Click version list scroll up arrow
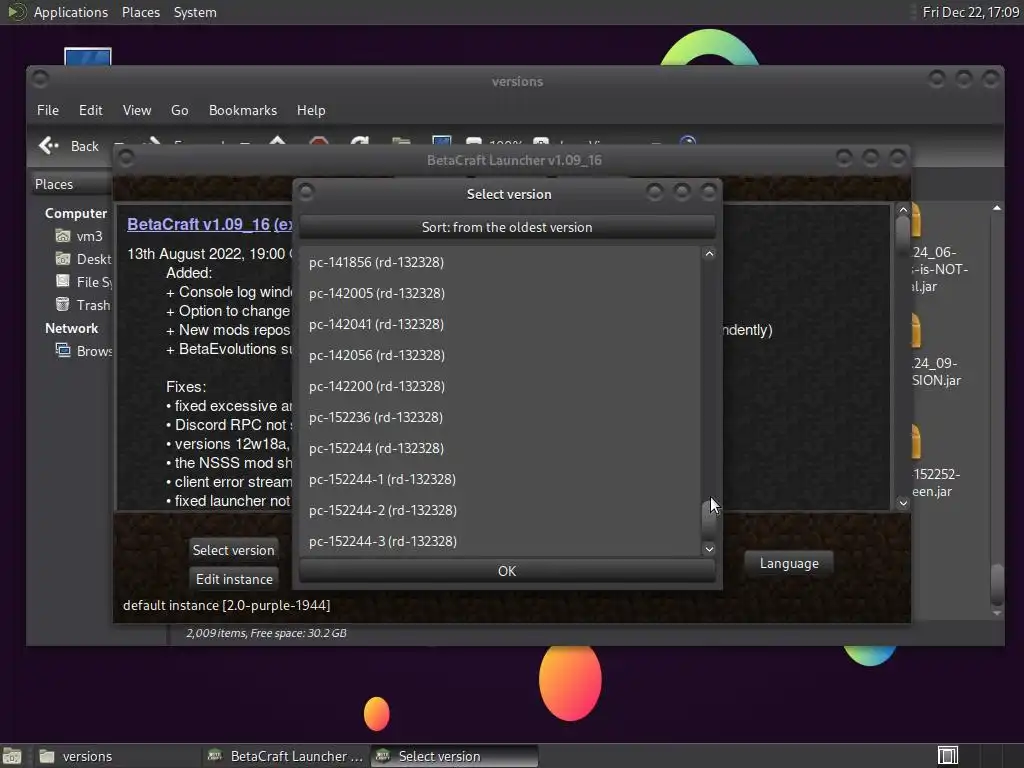The image size is (1024, 768). pos(709,253)
